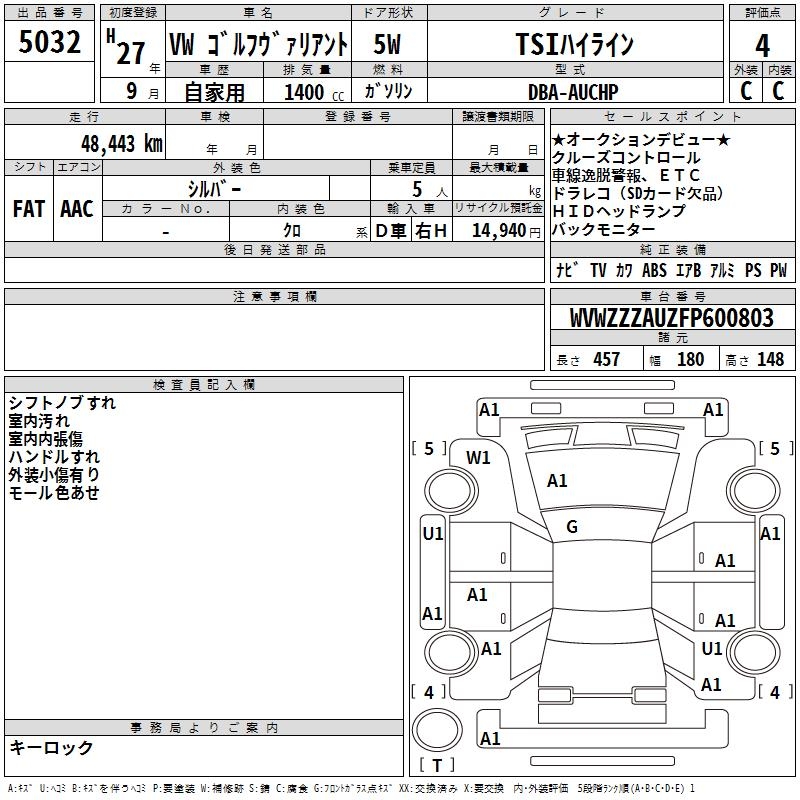Select inspector note 外装小傷有り
This screenshot has height=800, width=800.
54,474
